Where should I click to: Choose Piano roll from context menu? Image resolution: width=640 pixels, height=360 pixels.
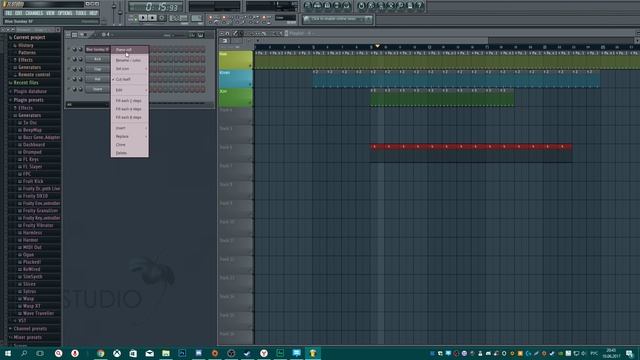coord(129,50)
